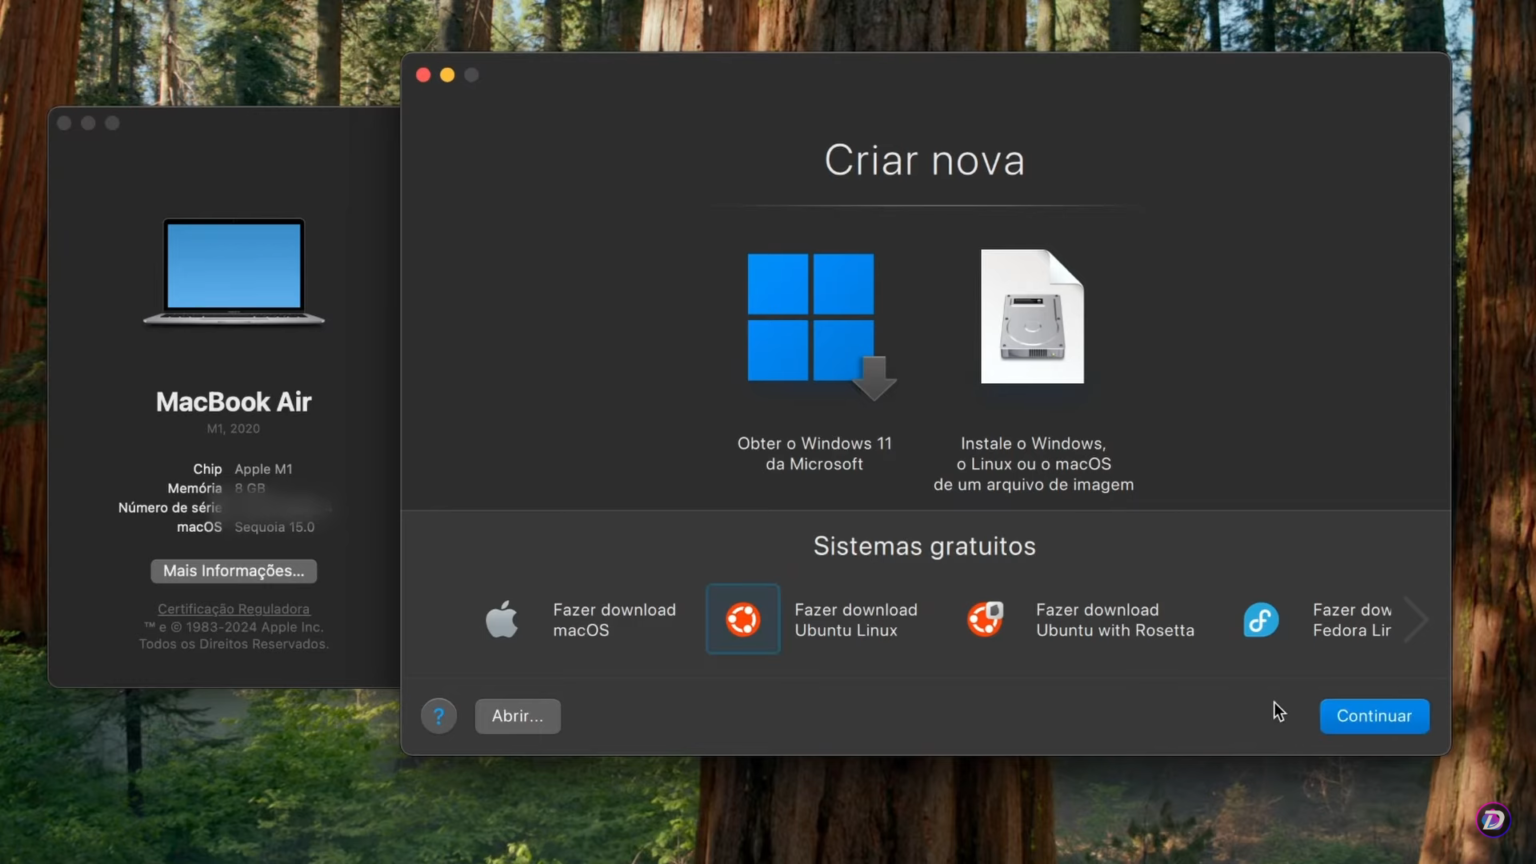Click the Abrir... button
The width and height of the screenshot is (1536, 864).
point(517,716)
